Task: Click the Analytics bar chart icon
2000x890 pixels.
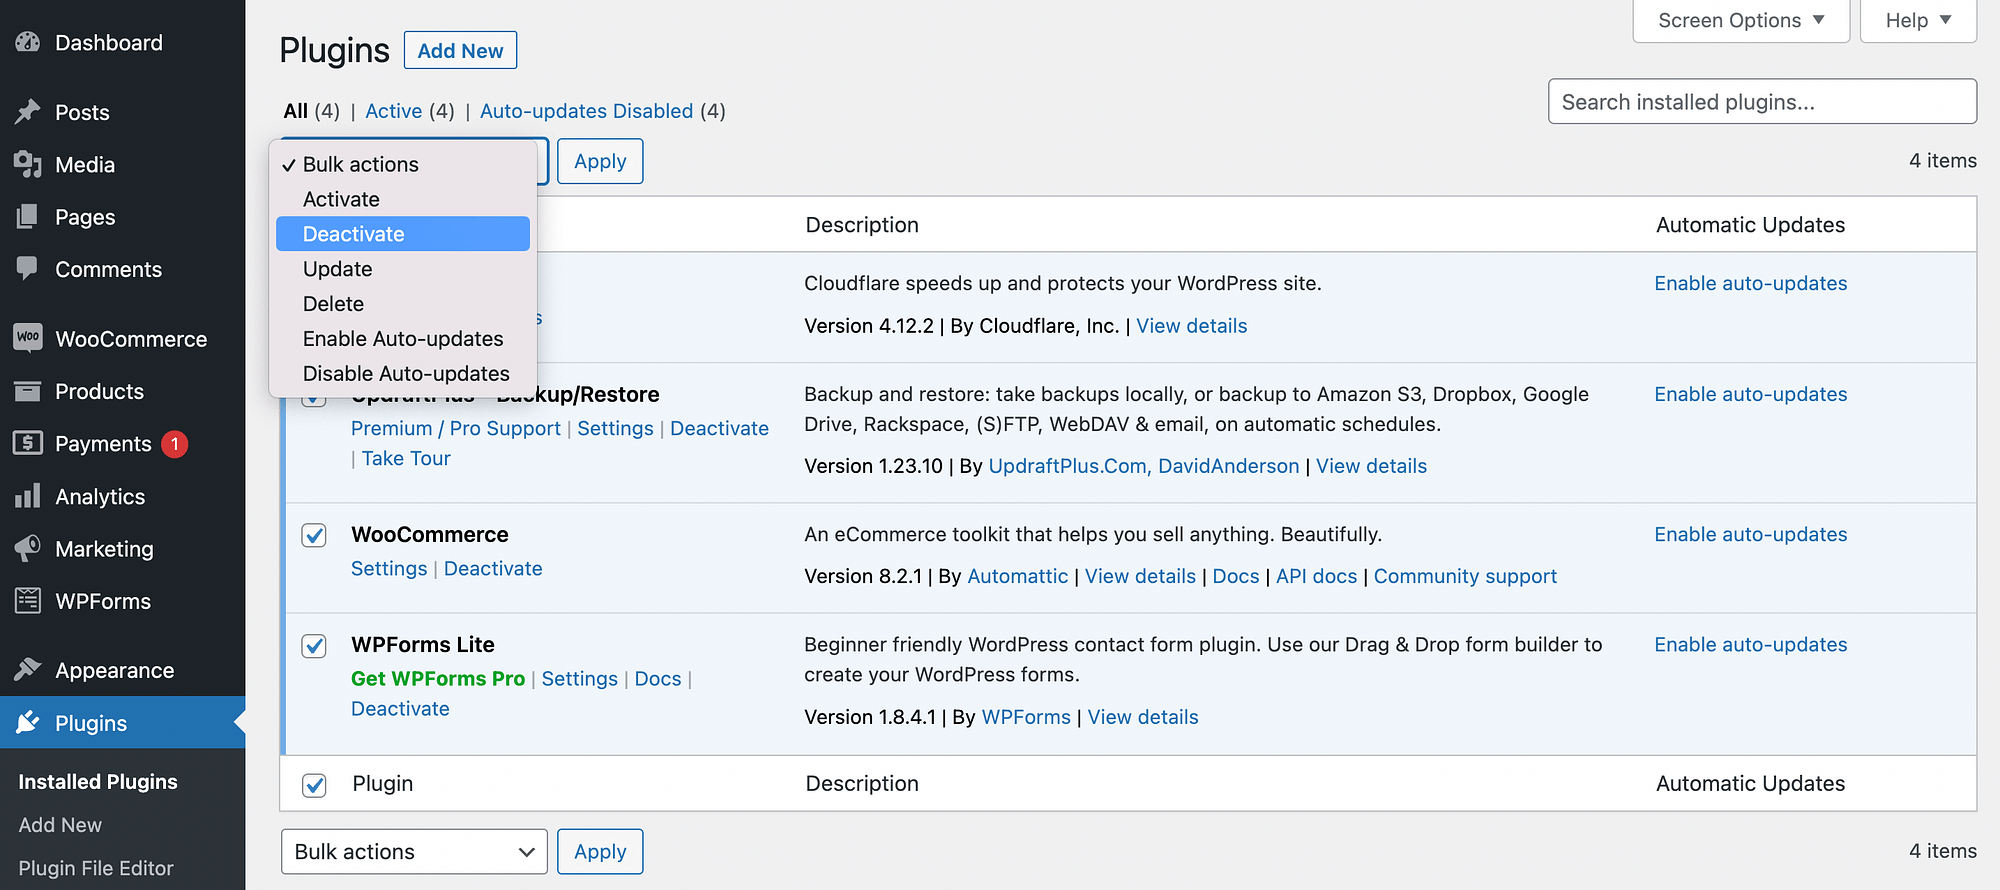Action: coord(28,496)
